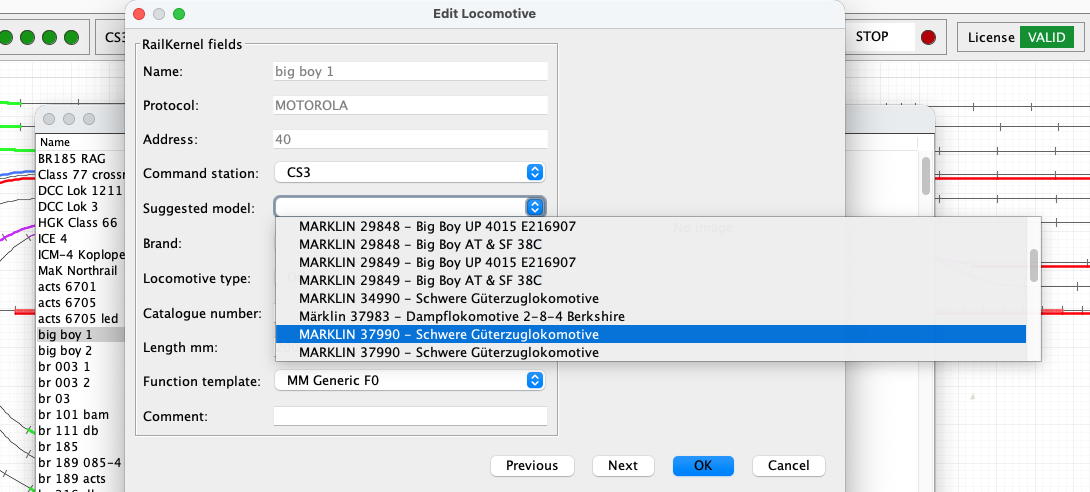Choose highlighted MARKLIN 37990 Schwere Güterzuglokomotive
This screenshot has height=492, width=1090.
(x=651, y=335)
